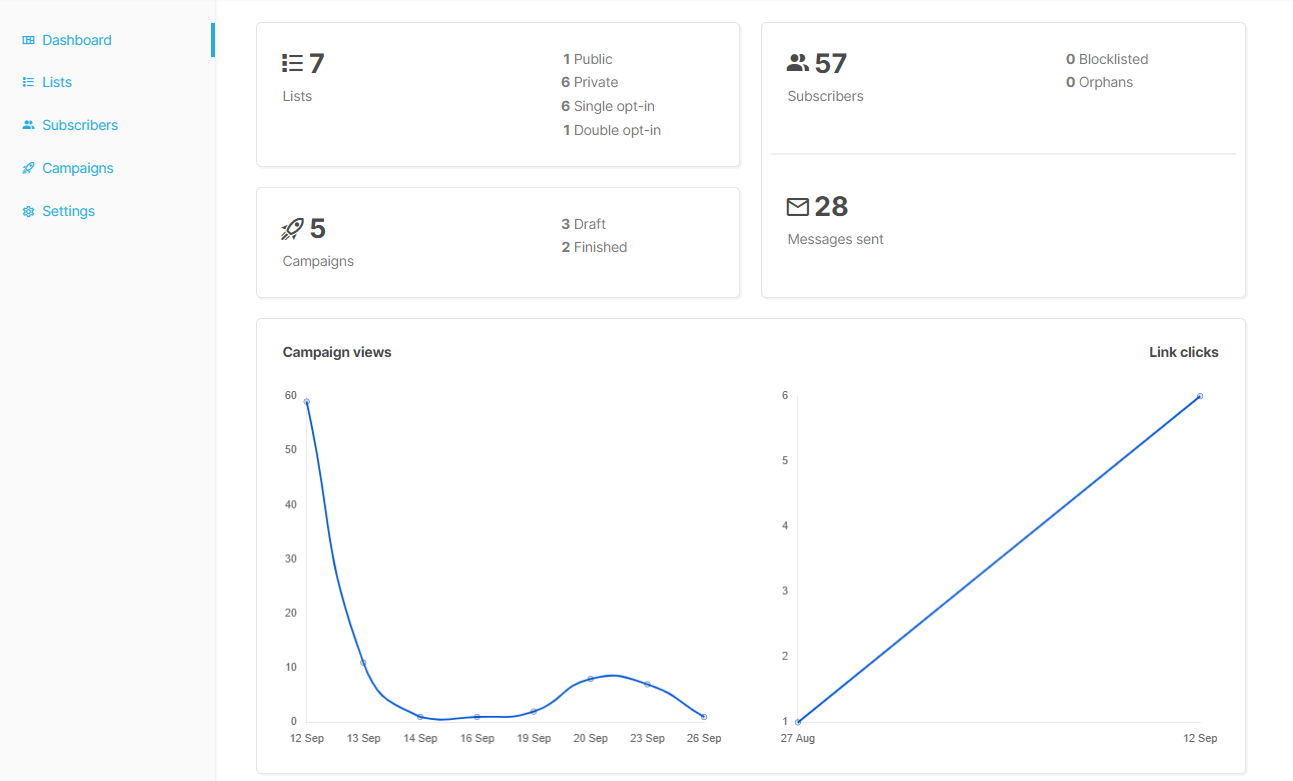Open the Lists menu item
This screenshot has width=1293, height=781.
click(107, 82)
